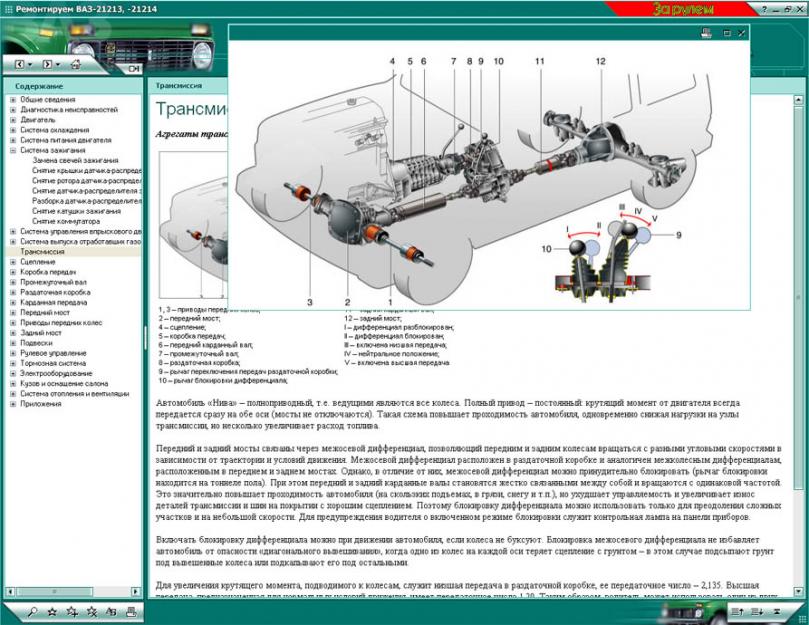Open Система питания двигателя chapter
809x625 pixels.
pyautogui.click(x=66, y=140)
